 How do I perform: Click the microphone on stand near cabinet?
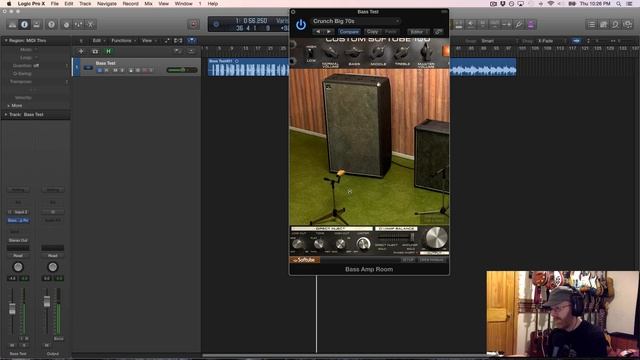pos(341,173)
